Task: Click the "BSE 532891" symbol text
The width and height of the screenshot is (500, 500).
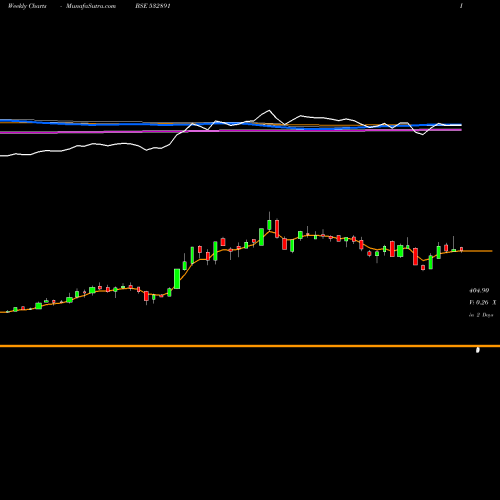Action: point(153,6)
